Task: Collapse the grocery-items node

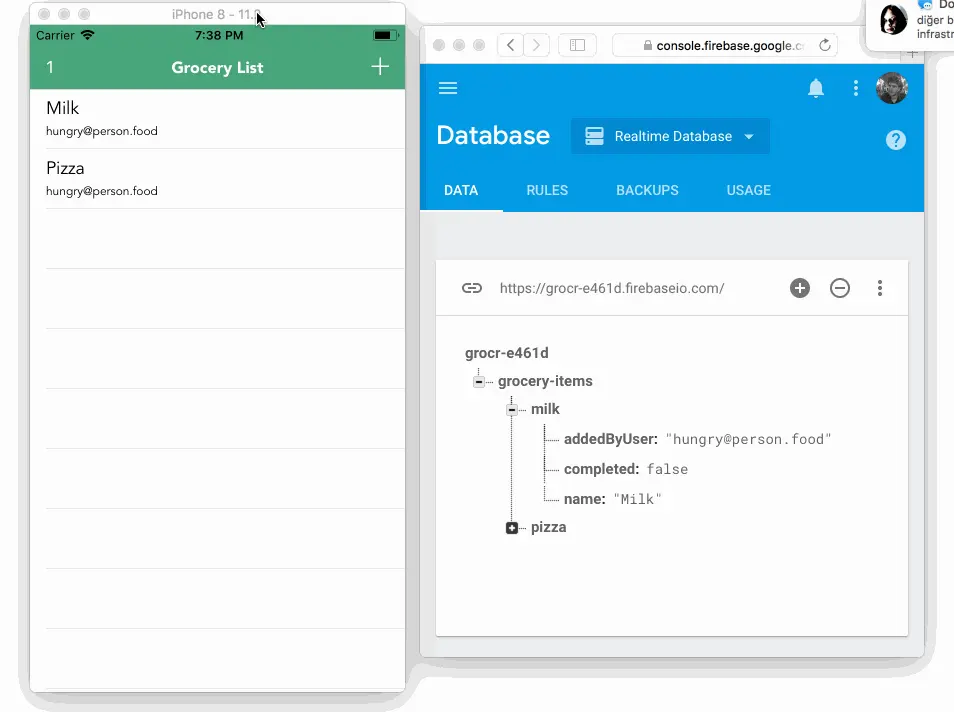Action: tap(479, 382)
